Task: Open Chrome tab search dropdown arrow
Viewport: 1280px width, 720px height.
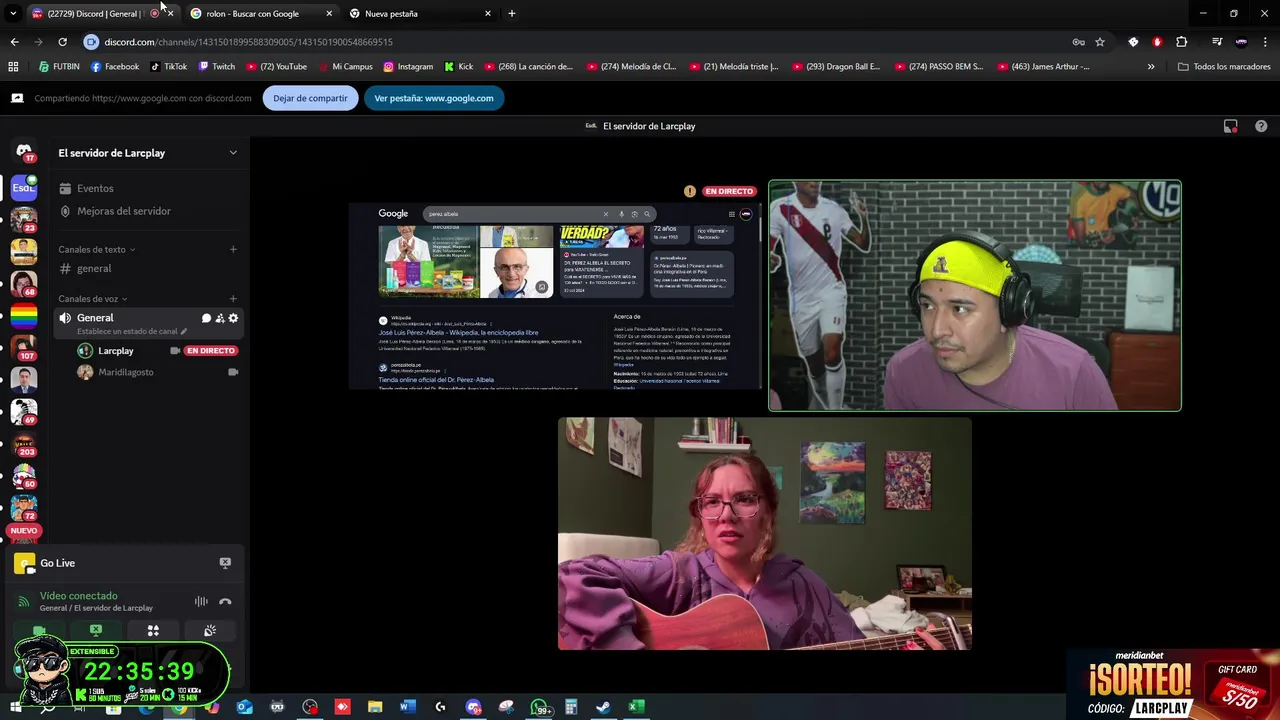Action: tap(13, 14)
